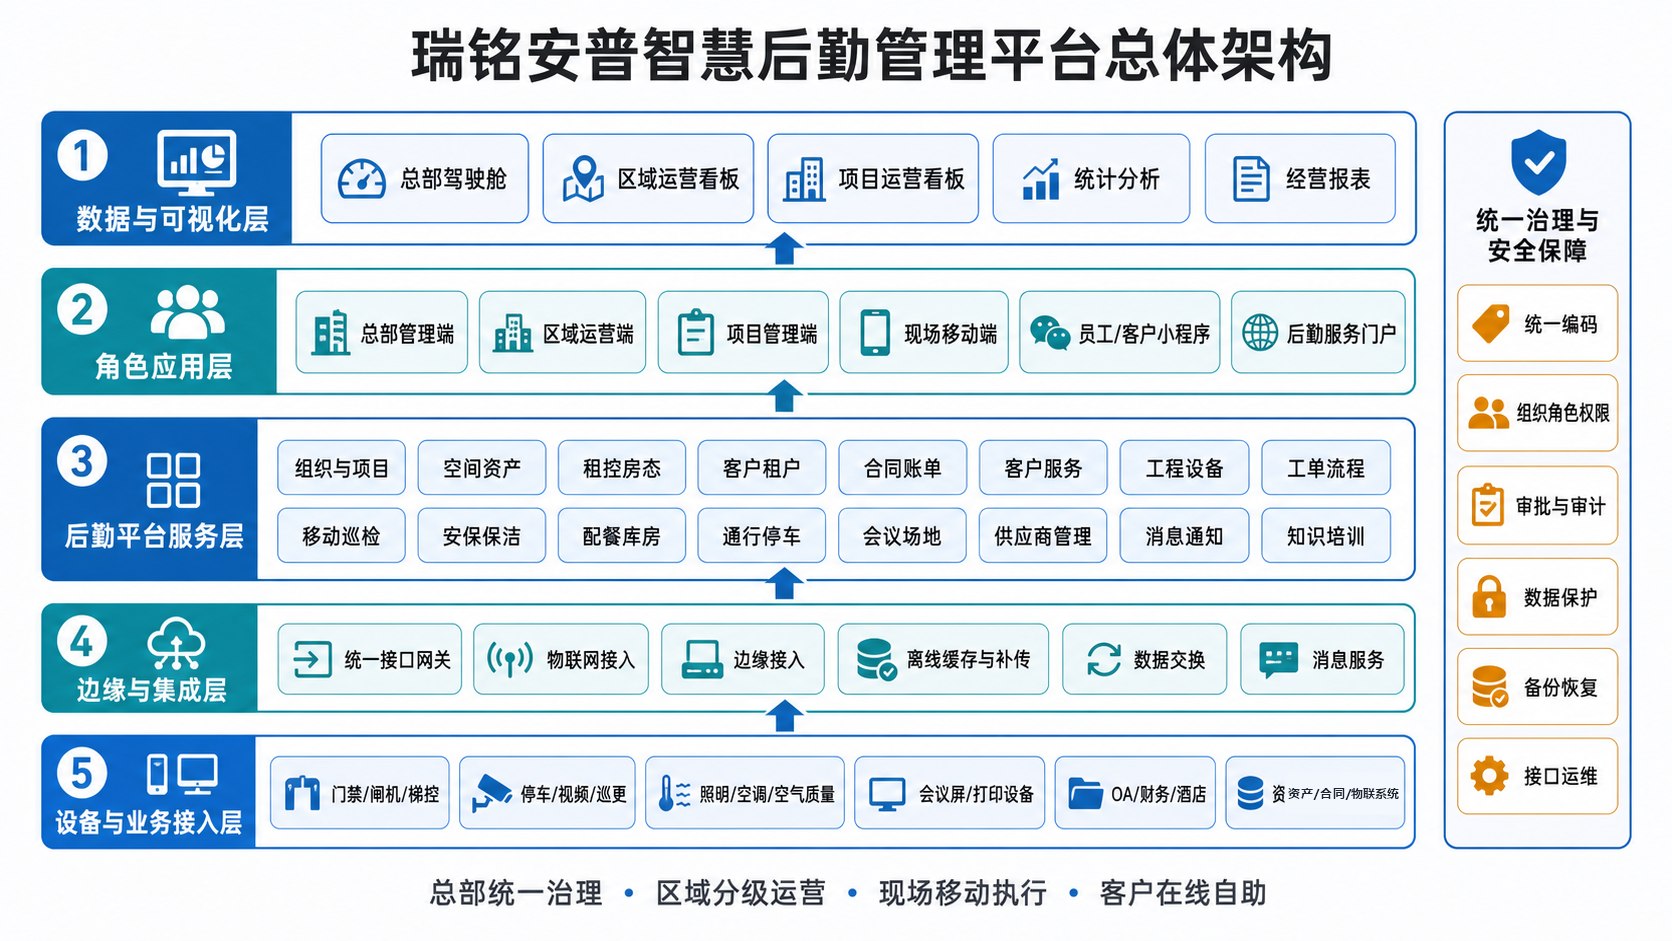Click the 组织角色权限 people icon
The image size is (1672, 941).
1488,413
